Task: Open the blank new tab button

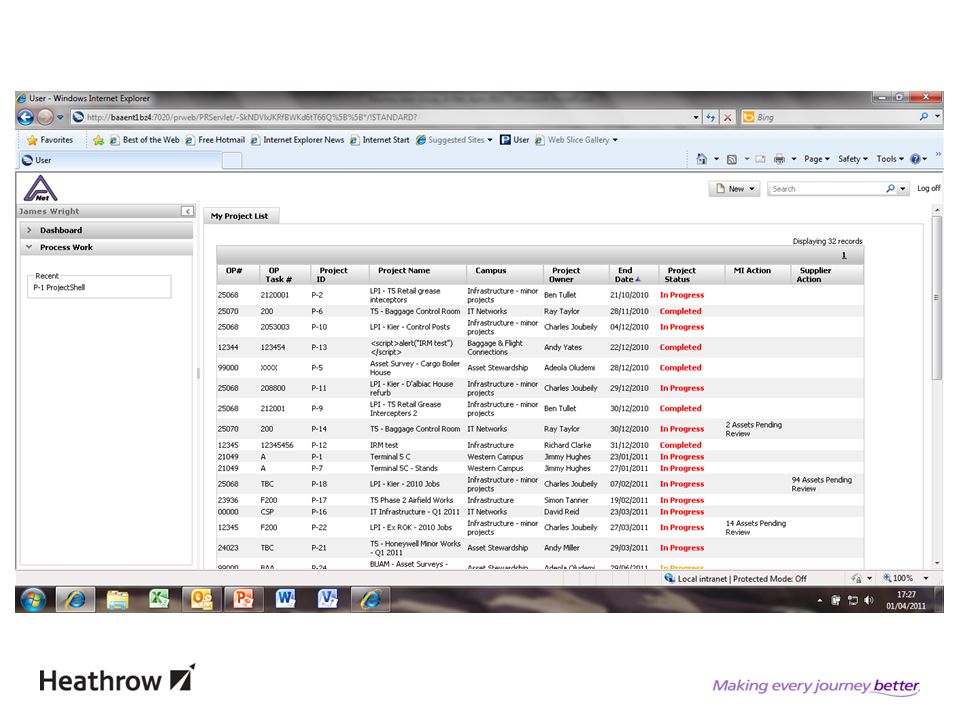Action: pos(231,160)
